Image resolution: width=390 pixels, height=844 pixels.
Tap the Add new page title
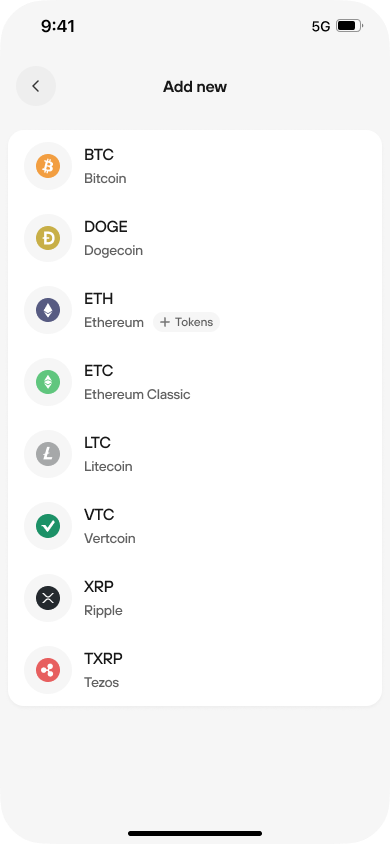195,87
